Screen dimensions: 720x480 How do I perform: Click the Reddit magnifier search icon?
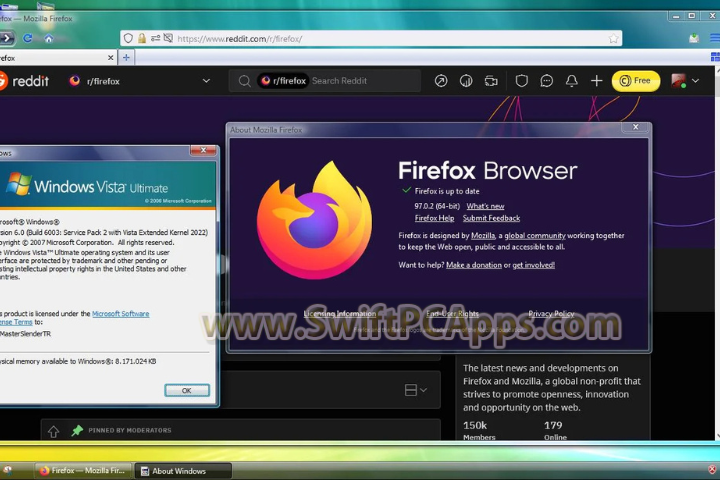click(x=244, y=81)
